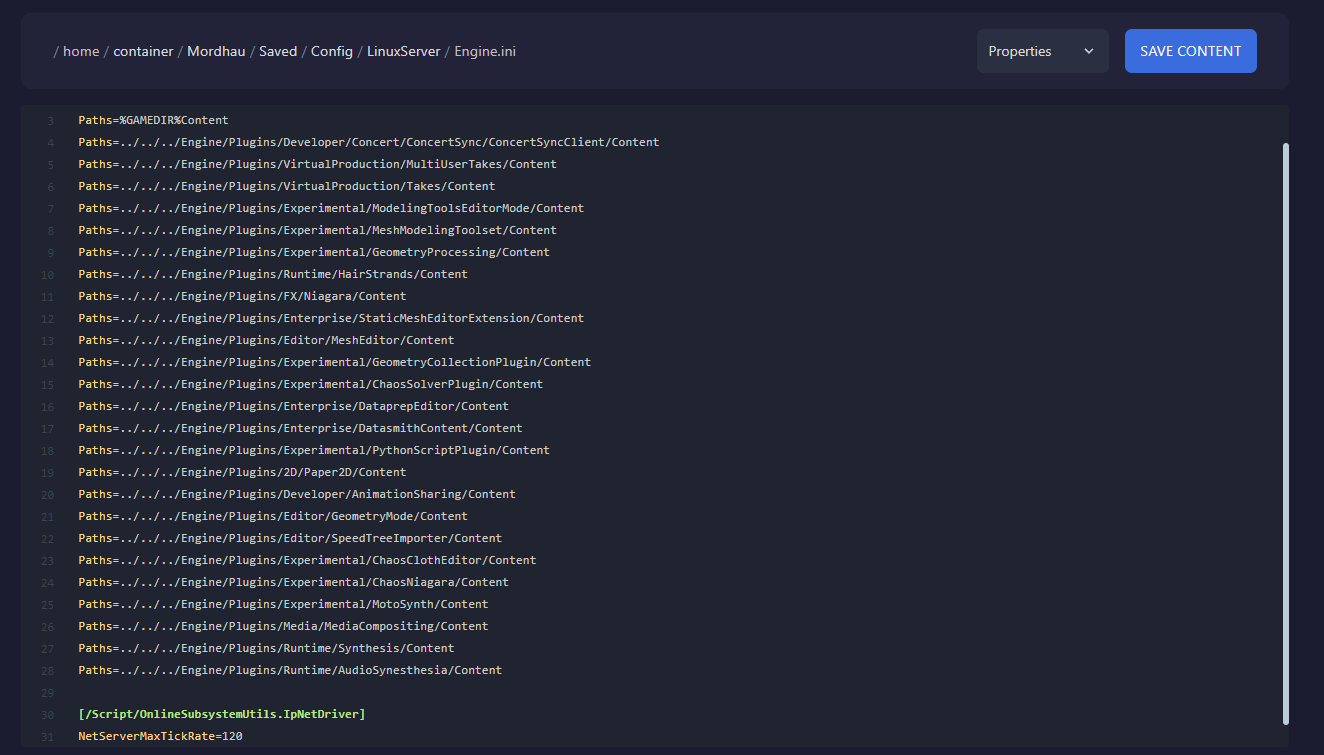Place cursor on Paths=%GAMEDIR%Content line
This screenshot has height=755, width=1324.
click(x=153, y=120)
